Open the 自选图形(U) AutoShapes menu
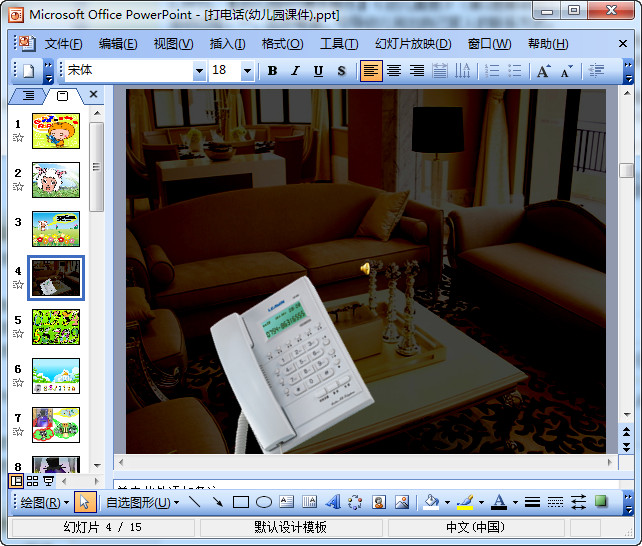Image resolution: width=642 pixels, height=546 pixels. point(142,502)
